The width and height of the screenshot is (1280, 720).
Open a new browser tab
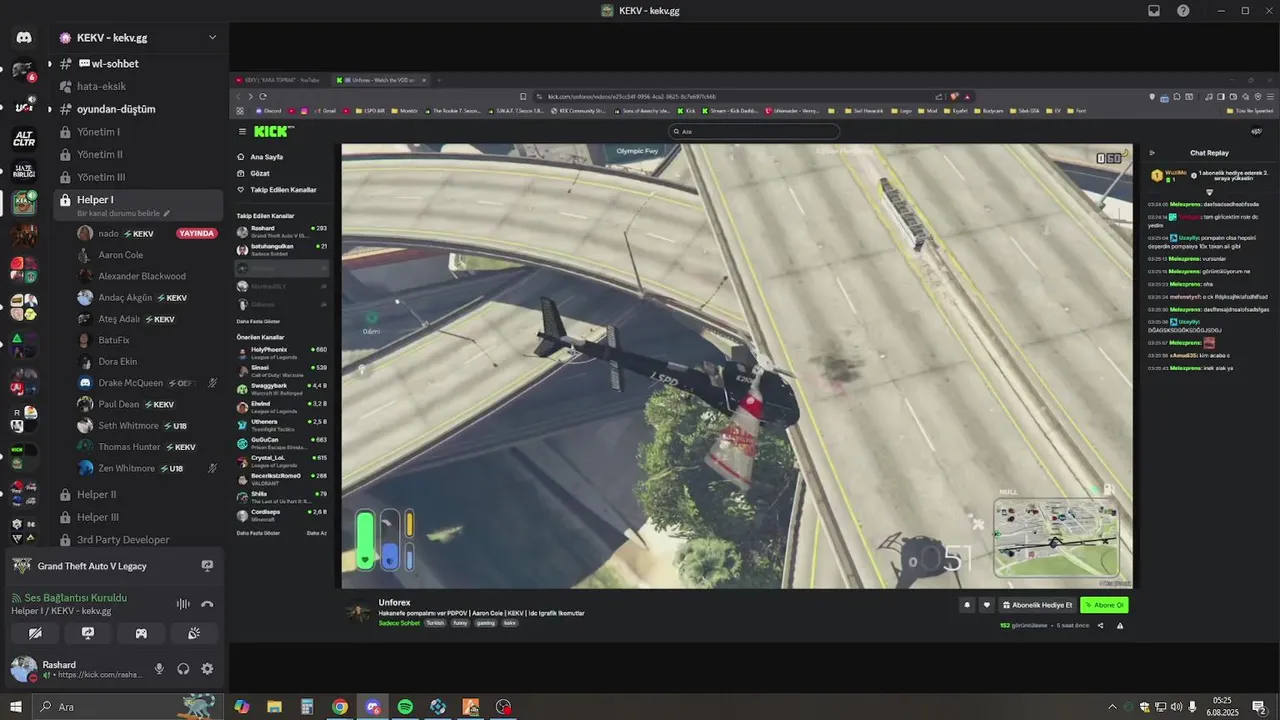pyautogui.click(x=438, y=80)
